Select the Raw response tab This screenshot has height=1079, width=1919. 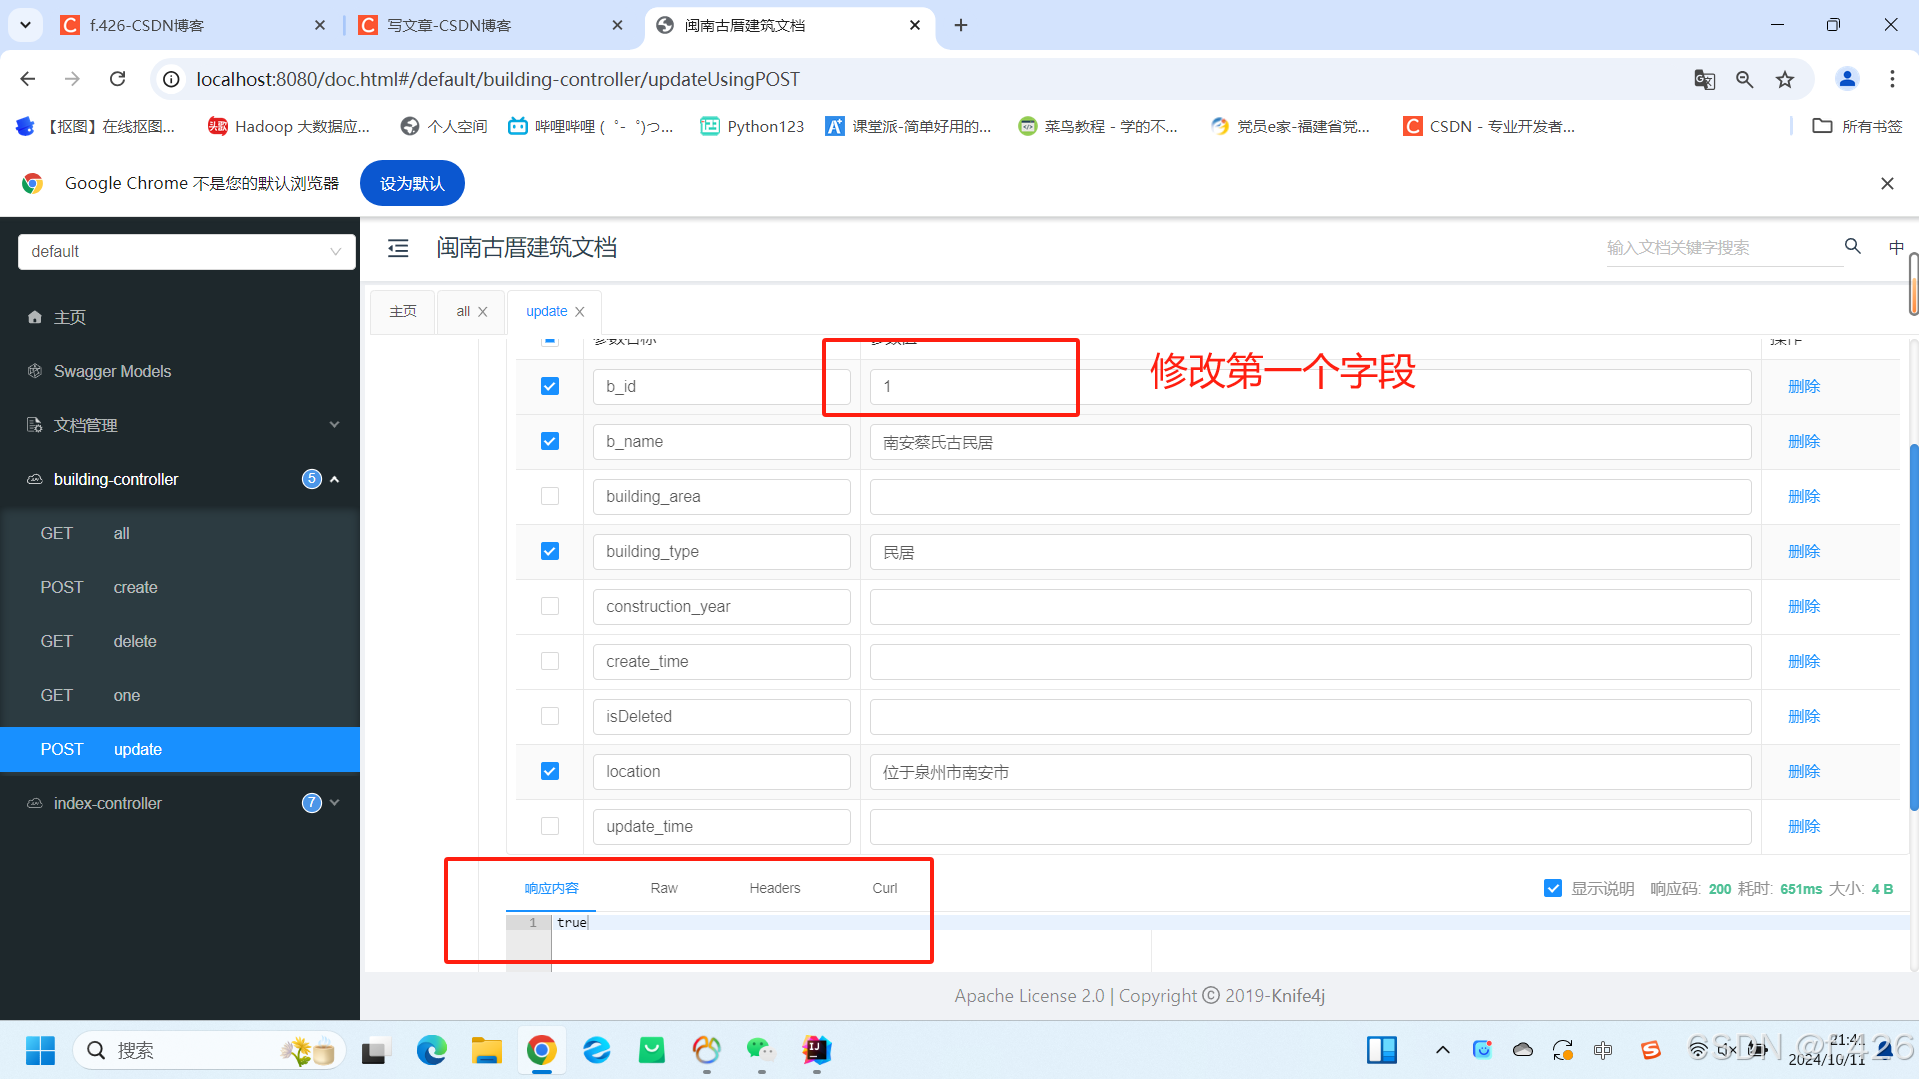pyautogui.click(x=664, y=888)
